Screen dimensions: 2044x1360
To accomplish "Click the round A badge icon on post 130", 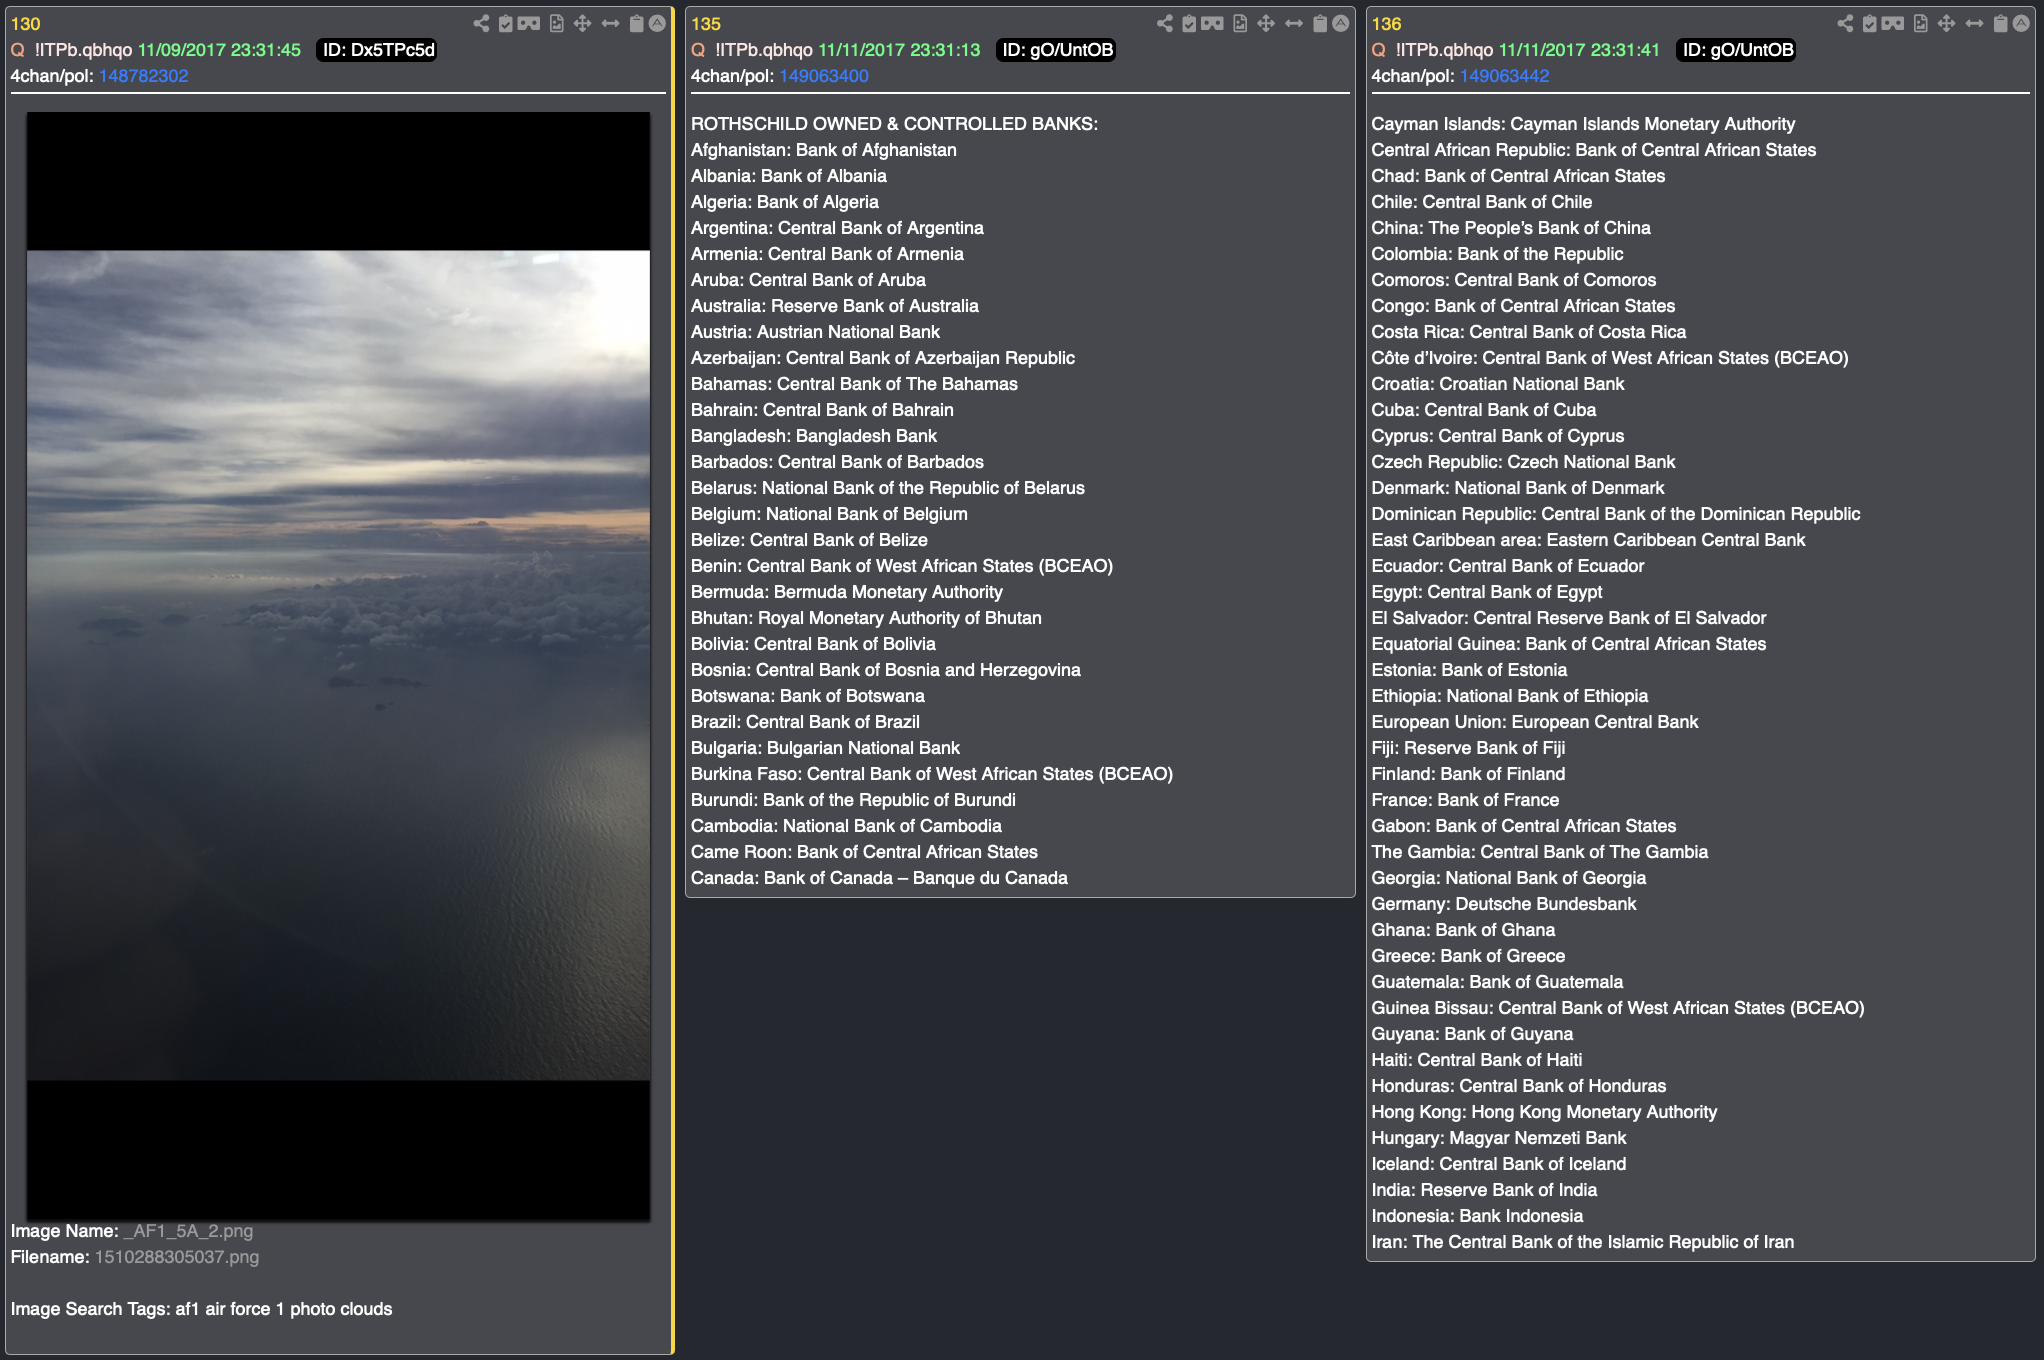I will (657, 23).
